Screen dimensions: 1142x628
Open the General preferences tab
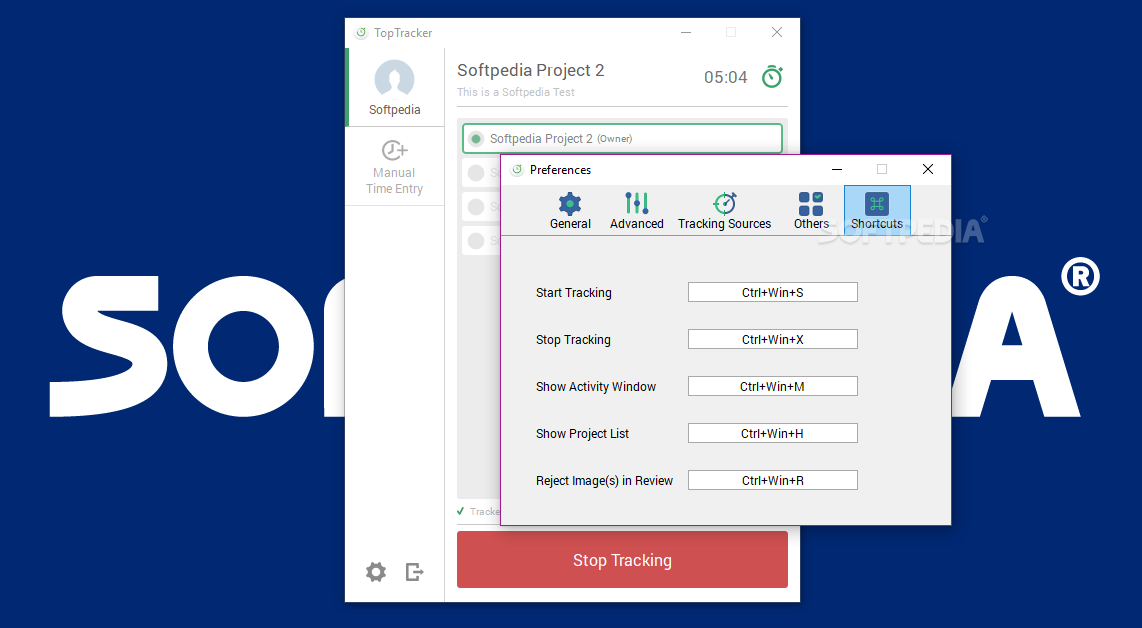coord(570,211)
